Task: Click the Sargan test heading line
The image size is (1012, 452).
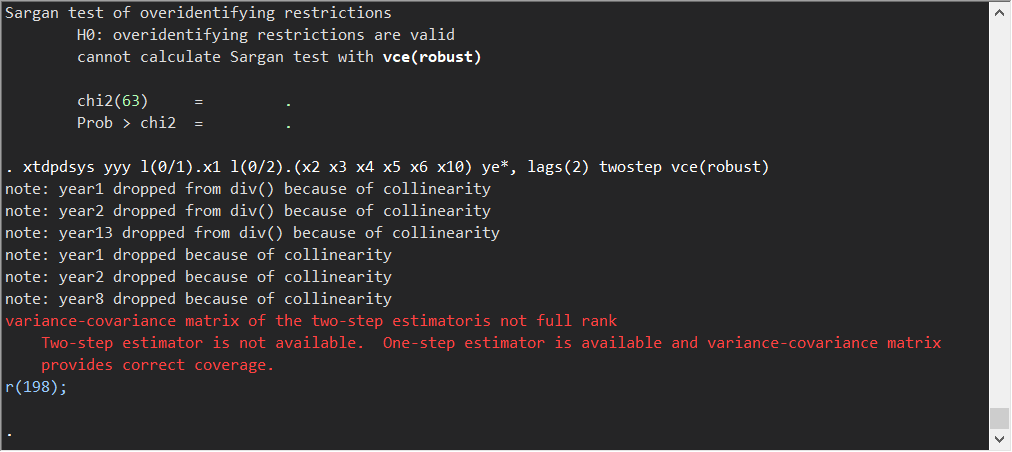Action: tap(198, 14)
